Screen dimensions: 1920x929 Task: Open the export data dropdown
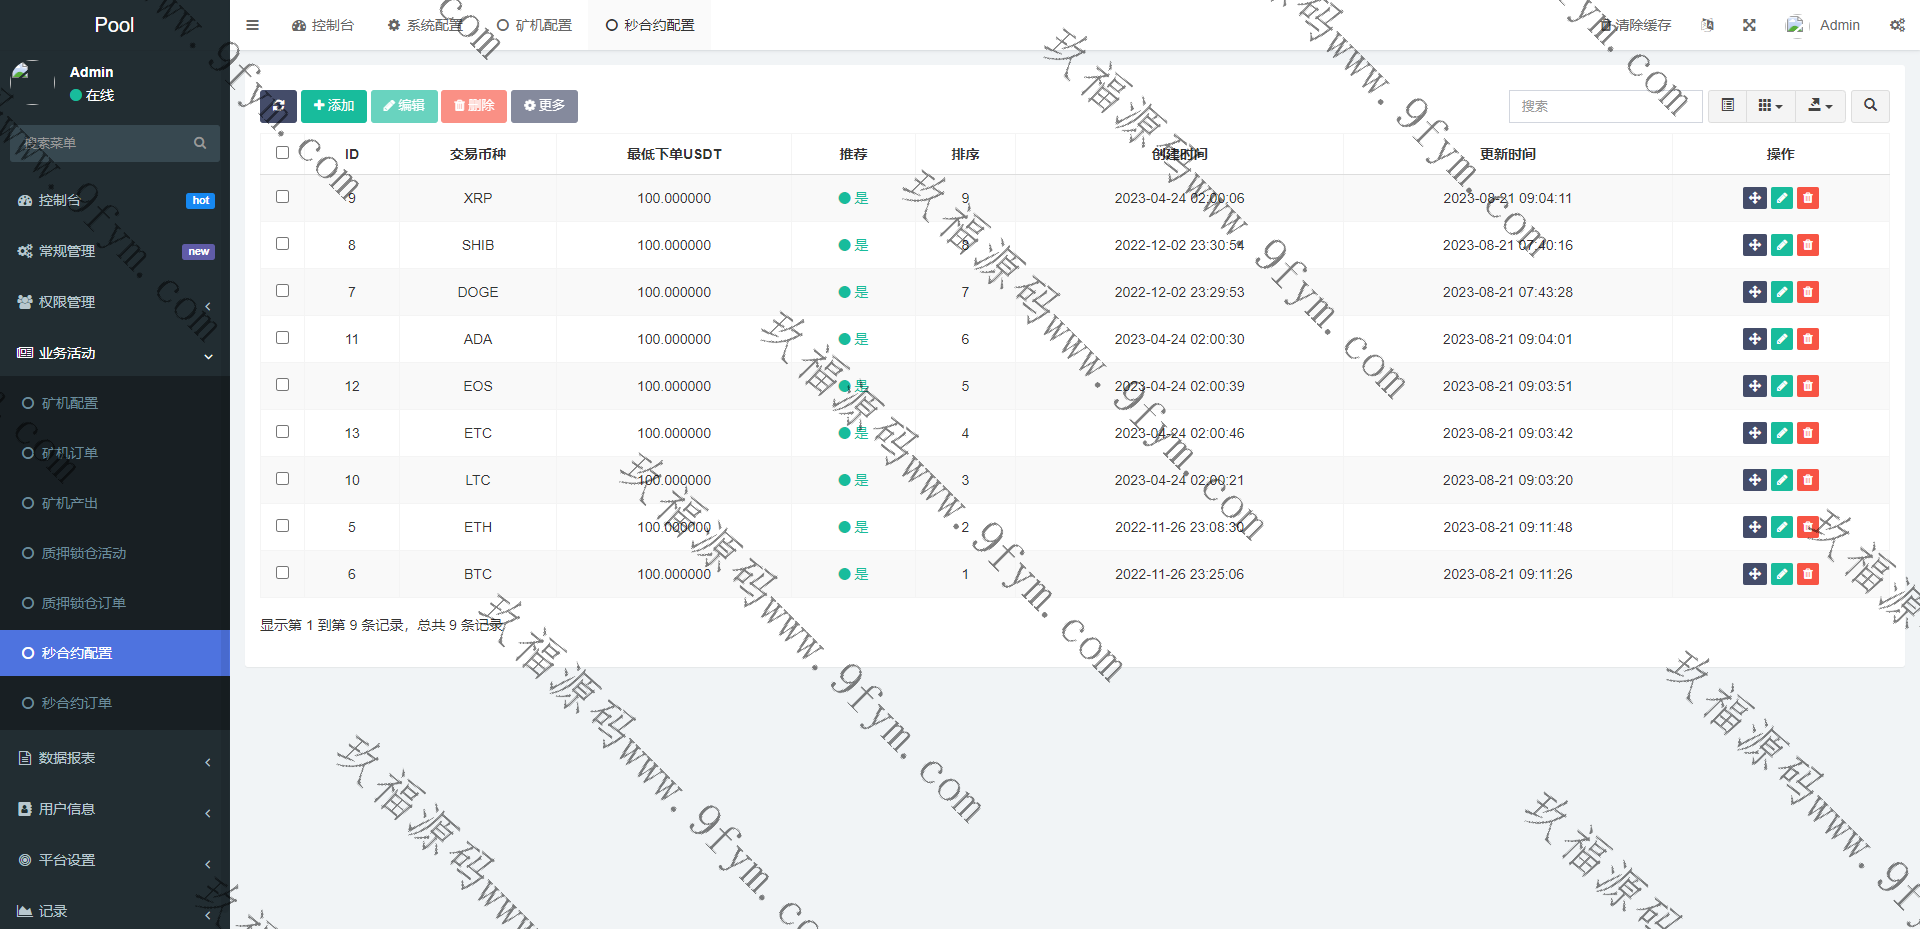pos(1820,106)
